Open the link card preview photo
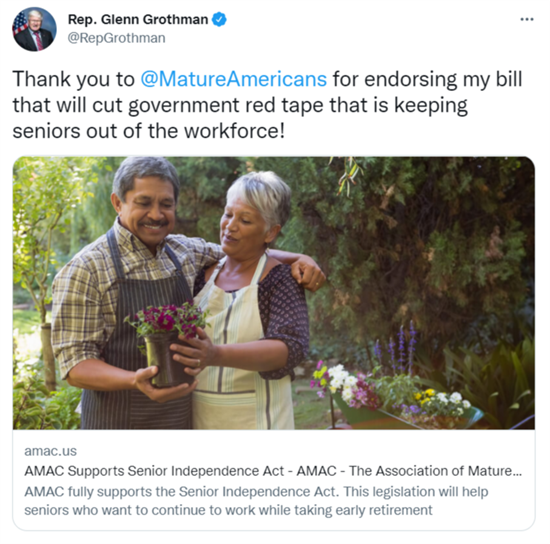The image size is (550, 544). 274,293
